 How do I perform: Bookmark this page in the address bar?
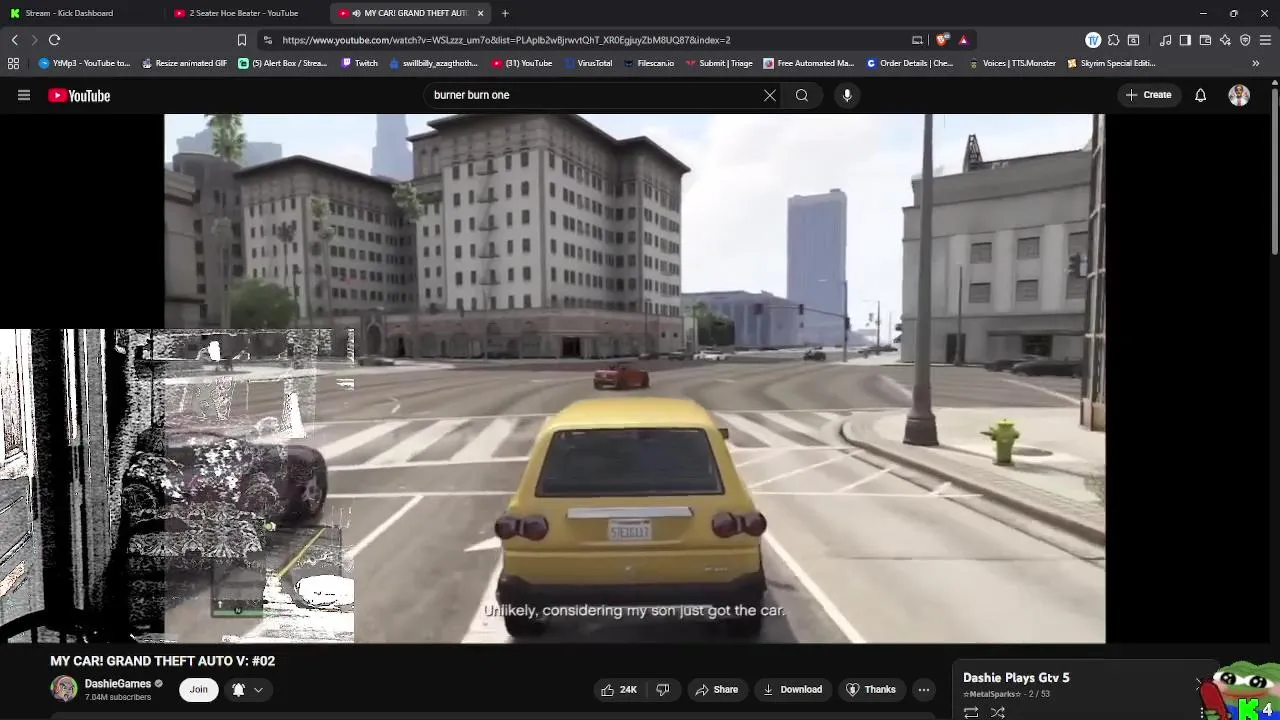241,40
